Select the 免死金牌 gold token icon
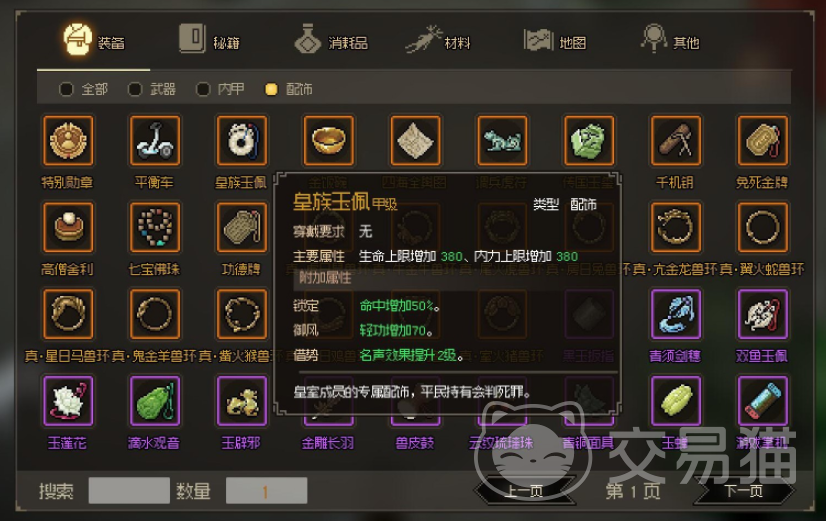Screen dimensions: 826x521 [763, 141]
